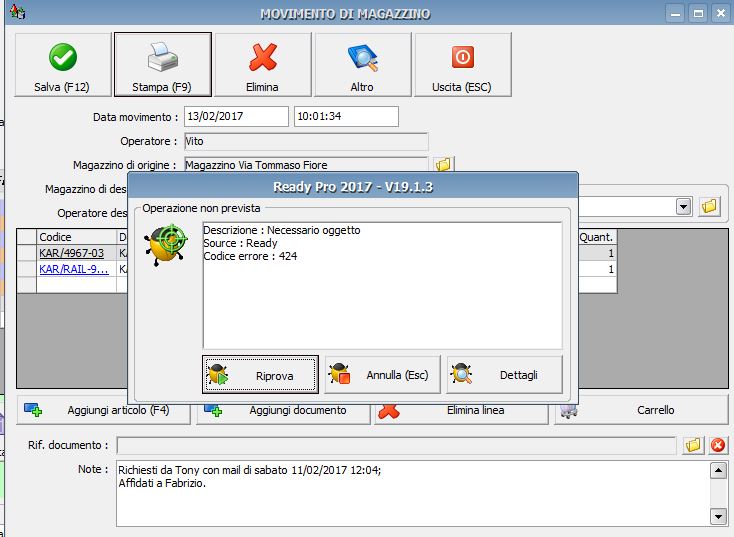
Task: Close the Movimento di Magazzino window
Action: (x=721, y=13)
